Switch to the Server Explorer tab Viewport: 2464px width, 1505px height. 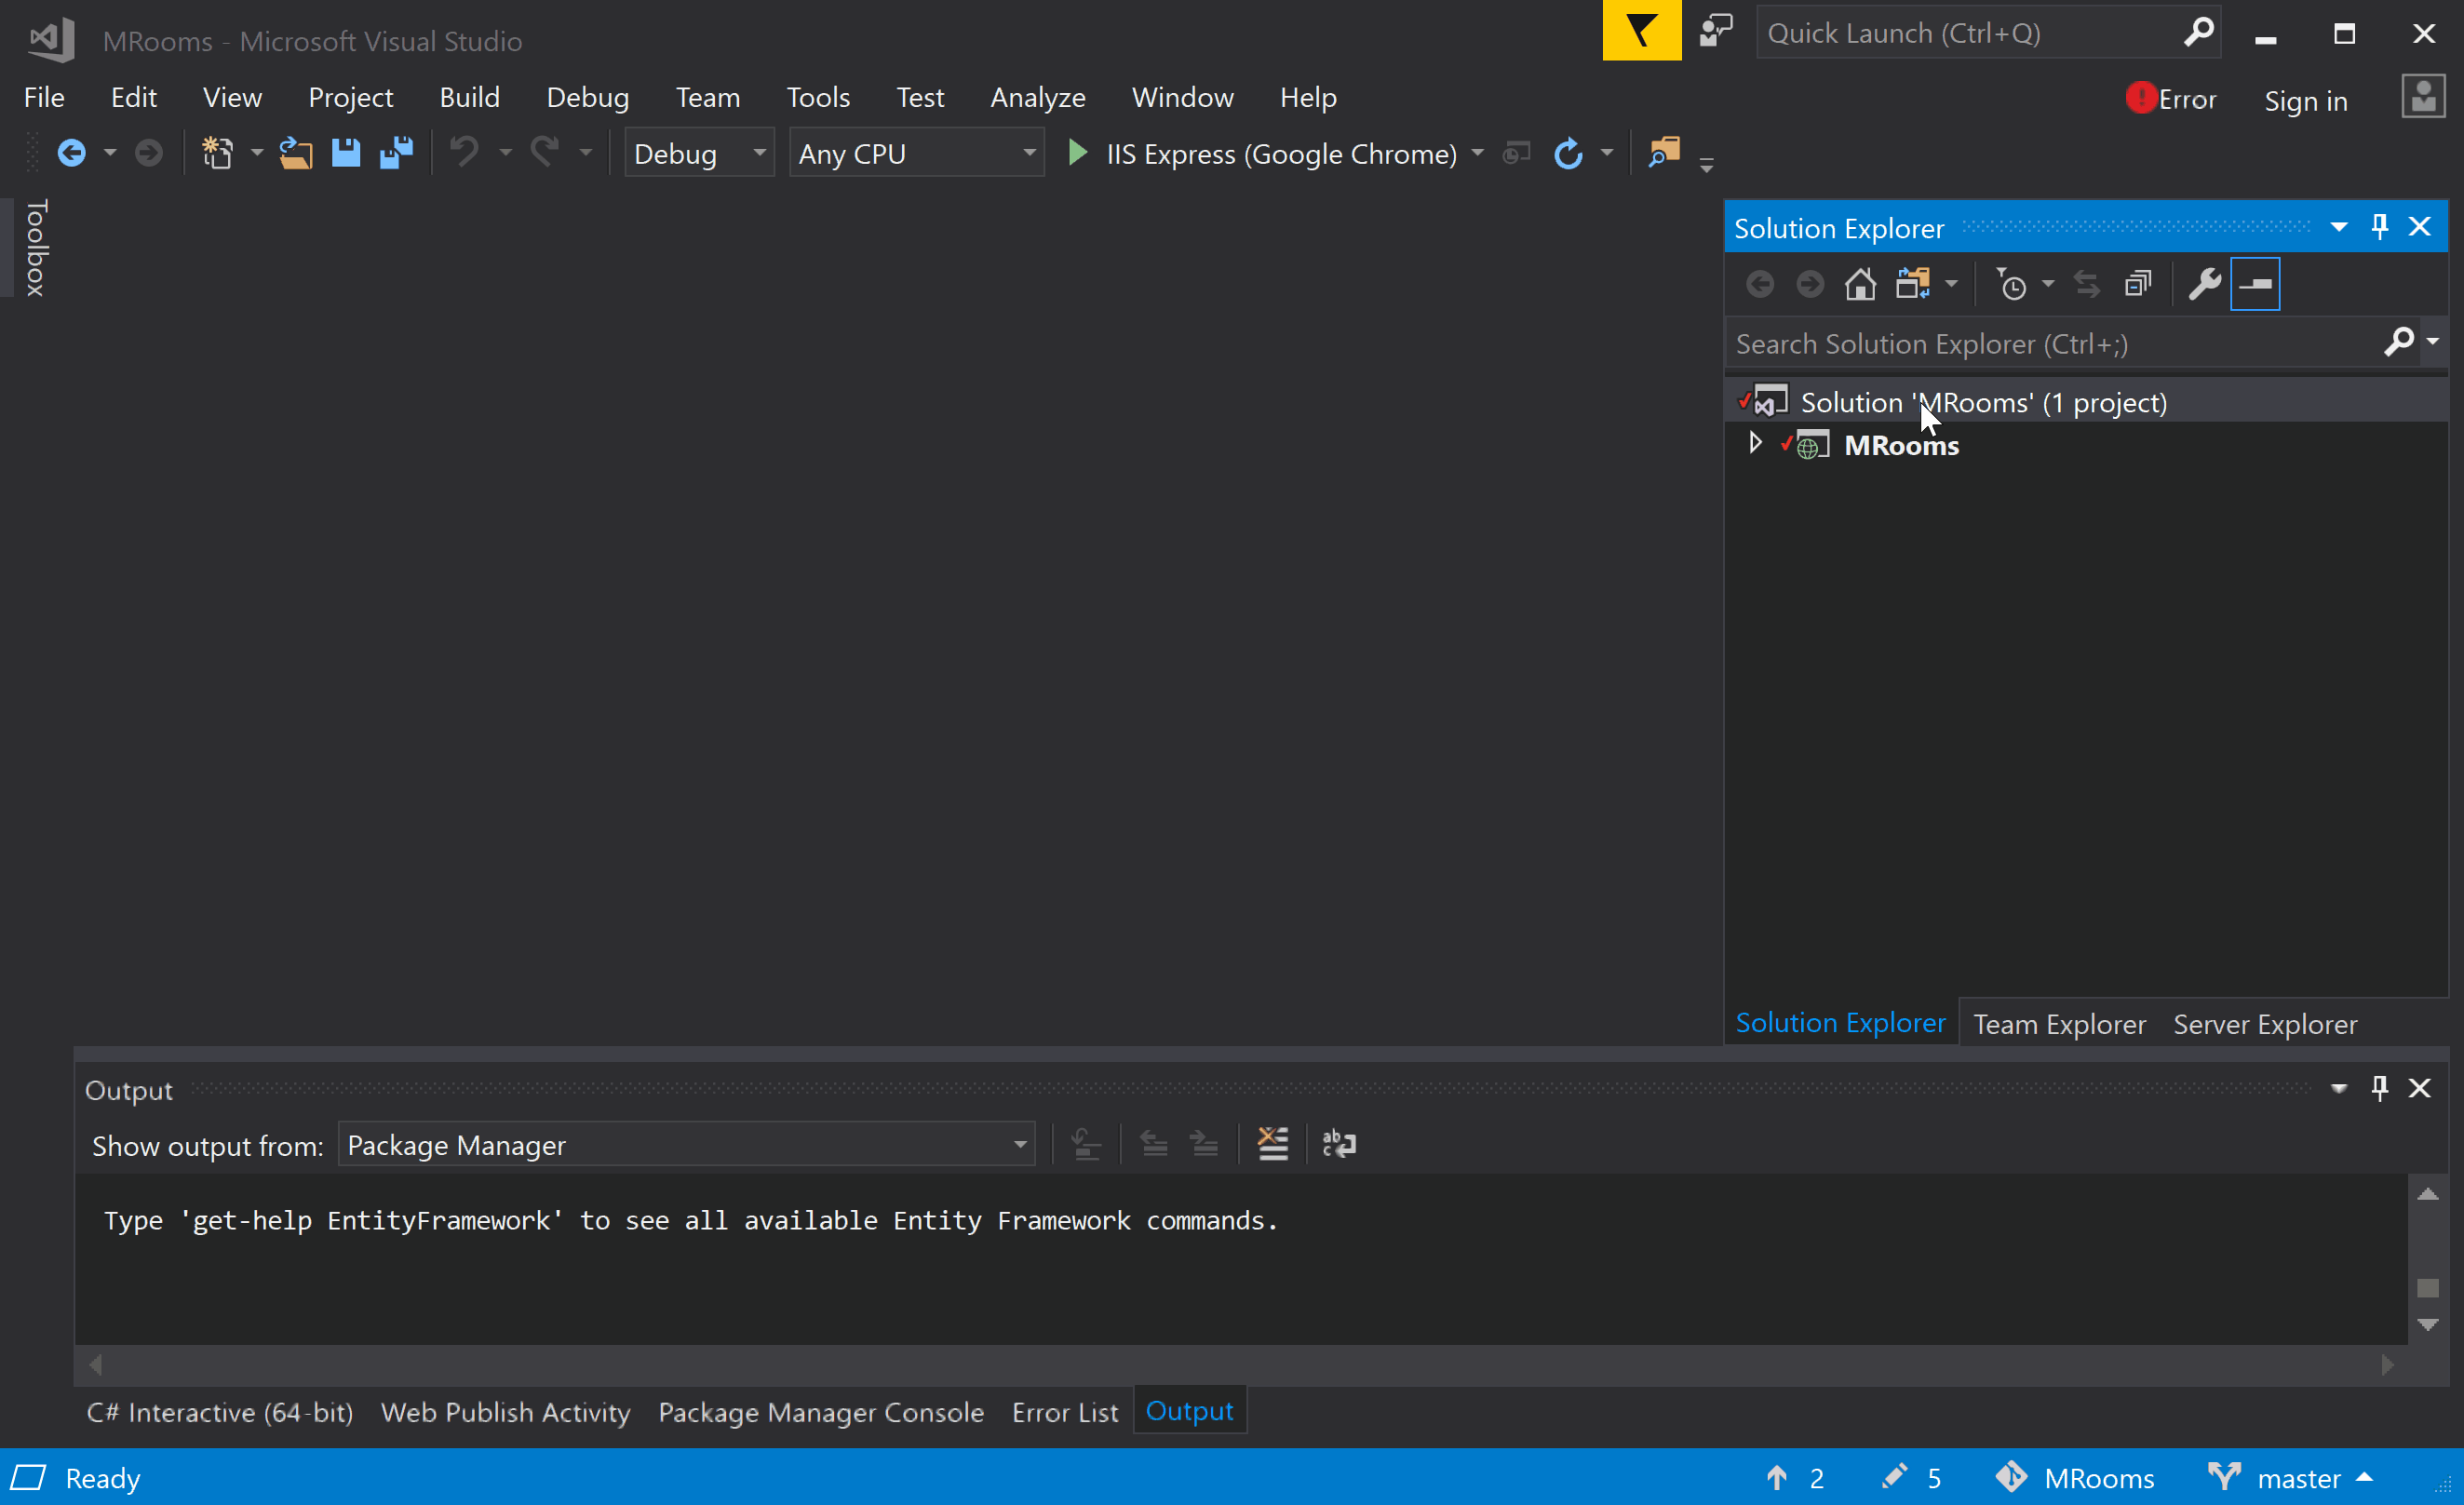[x=2265, y=1024]
